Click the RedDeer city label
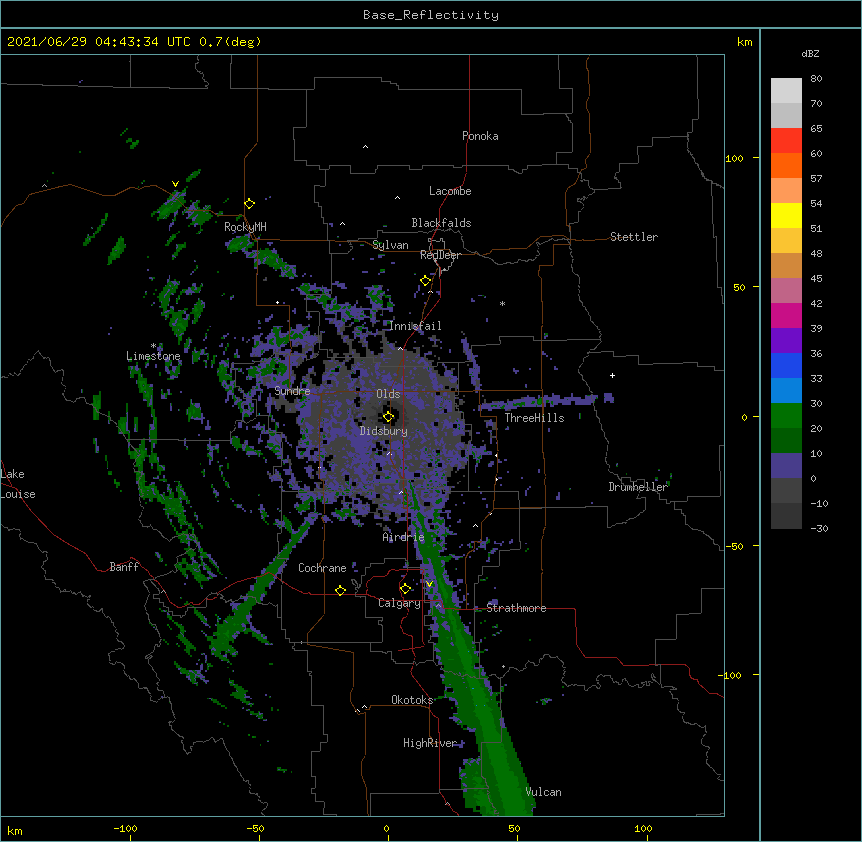The height and width of the screenshot is (842, 862). [440, 255]
